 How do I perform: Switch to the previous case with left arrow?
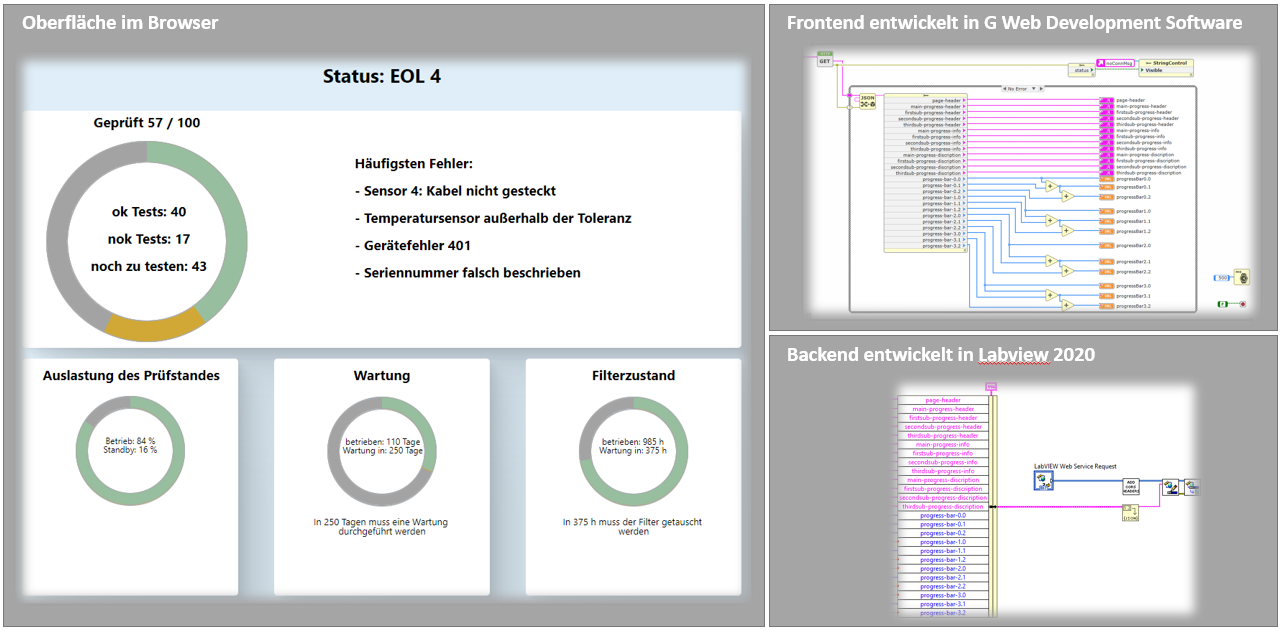(1002, 89)
